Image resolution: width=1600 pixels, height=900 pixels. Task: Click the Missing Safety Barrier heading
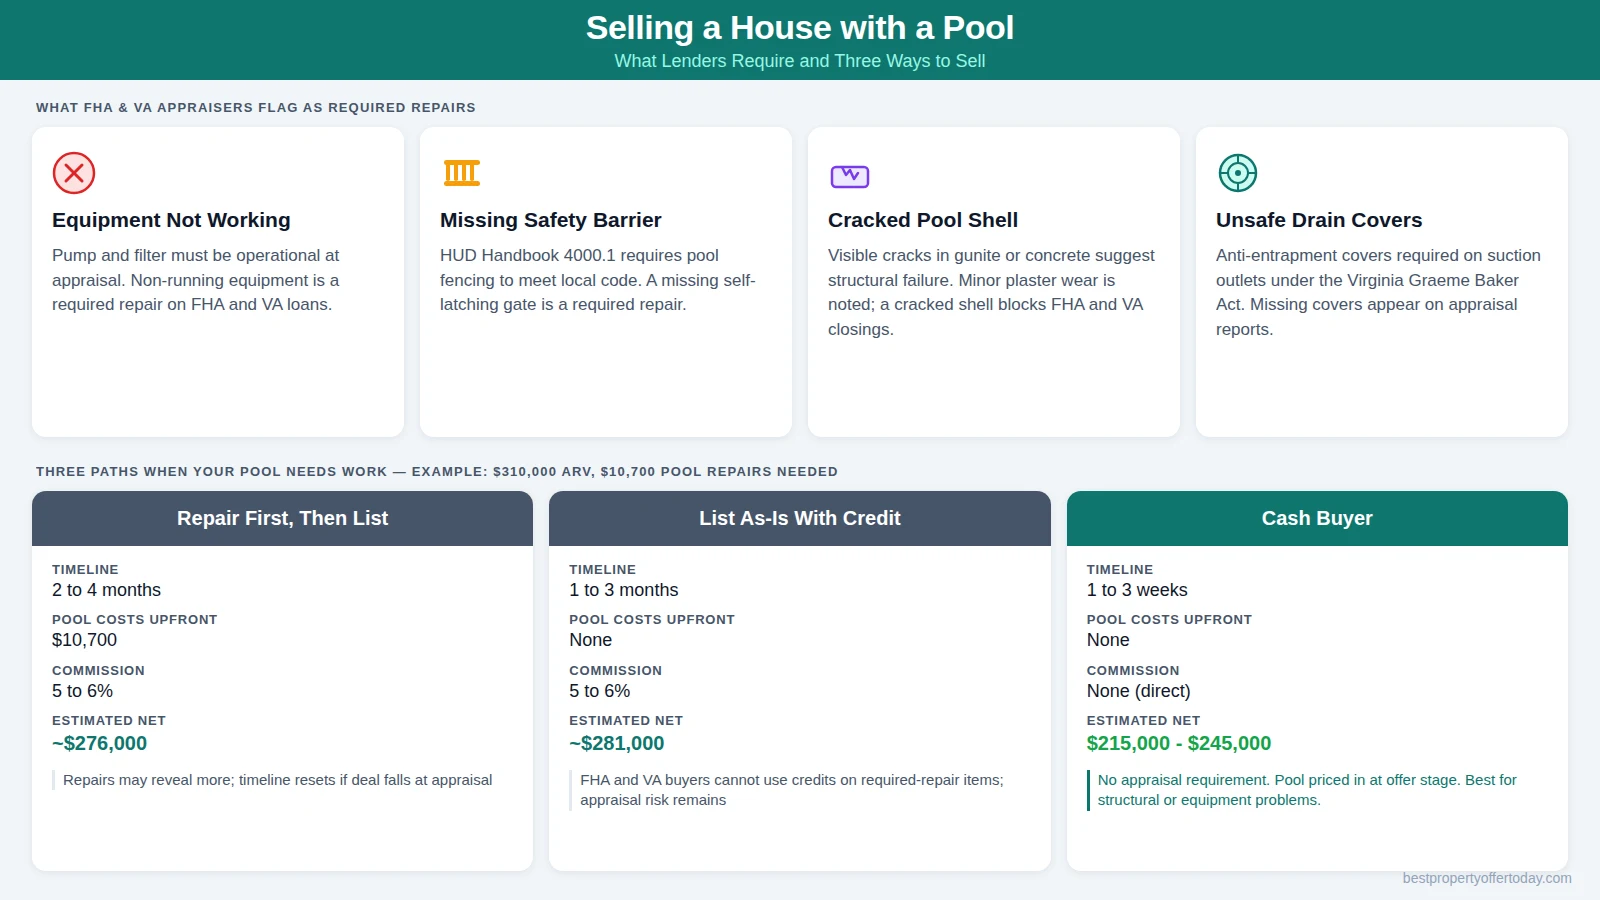(x=551, y=220)
